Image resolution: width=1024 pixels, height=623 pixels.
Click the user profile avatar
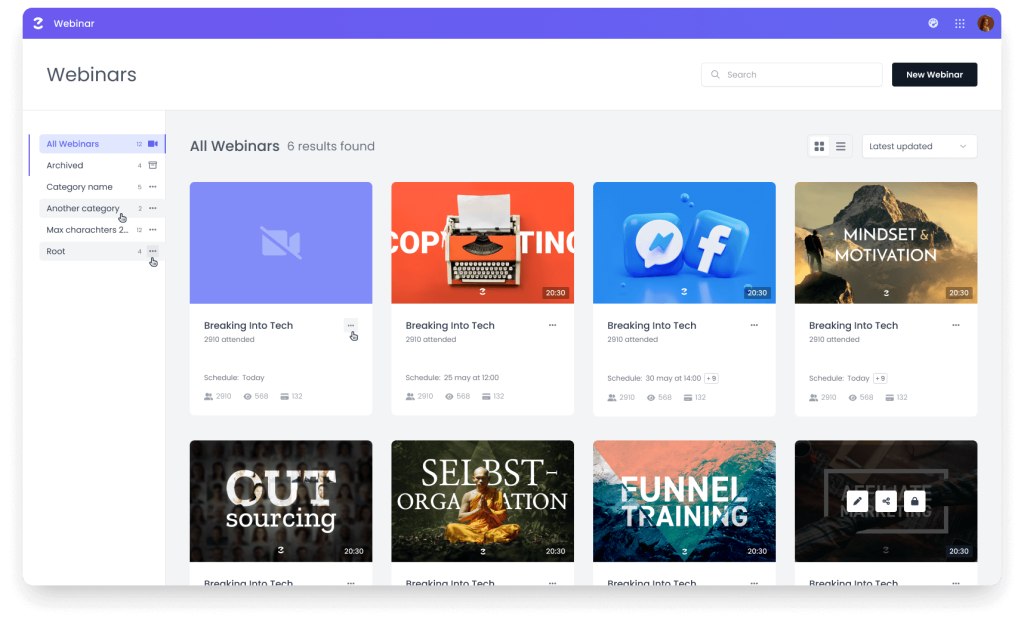tap(986, 23)
